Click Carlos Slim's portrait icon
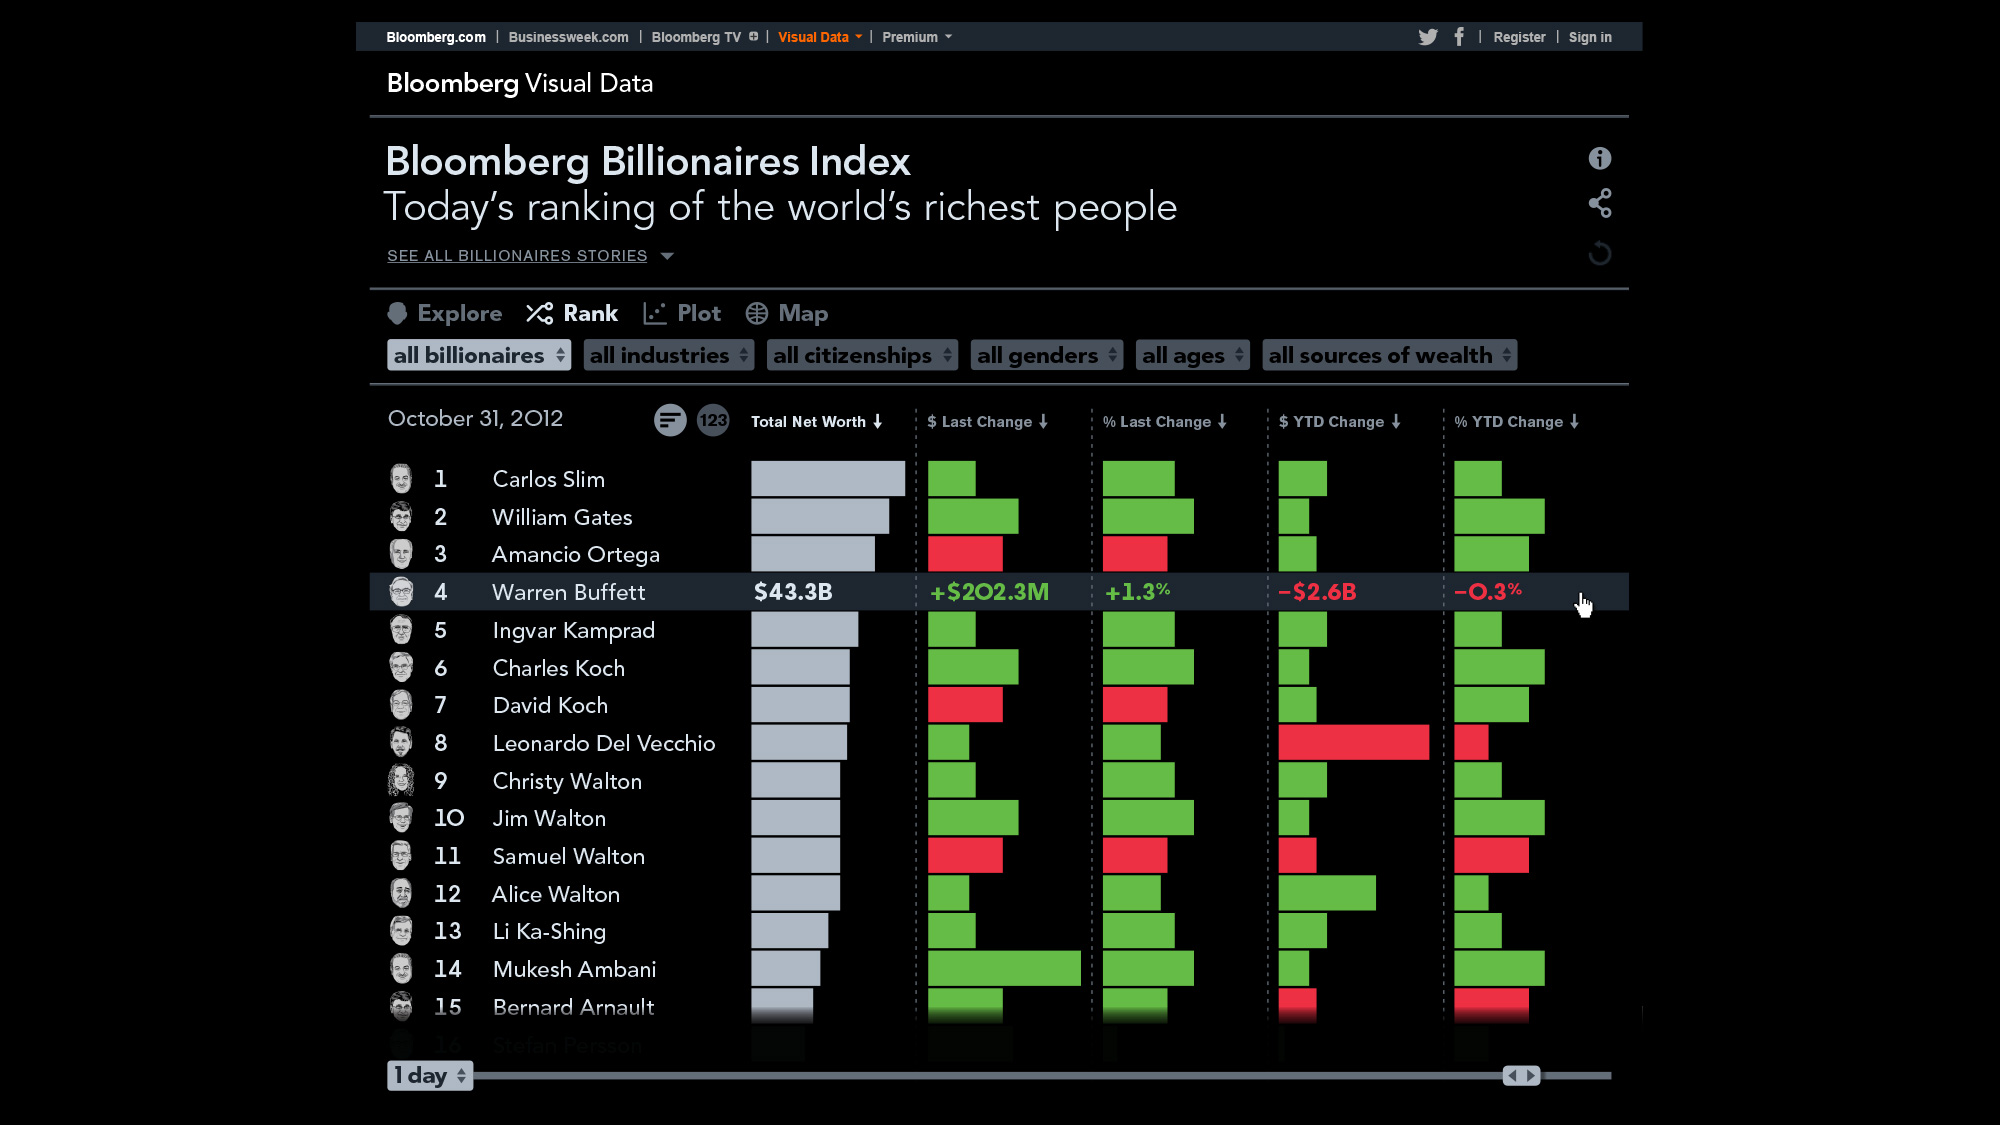 [x=401, y=479]
